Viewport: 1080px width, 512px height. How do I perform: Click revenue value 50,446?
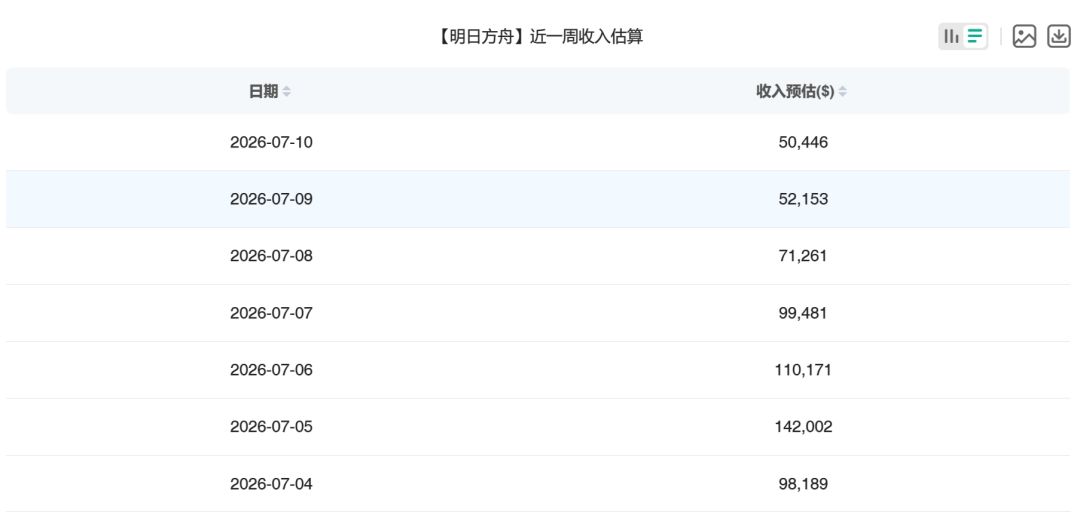pyautogui.click(x=803, y=142)
